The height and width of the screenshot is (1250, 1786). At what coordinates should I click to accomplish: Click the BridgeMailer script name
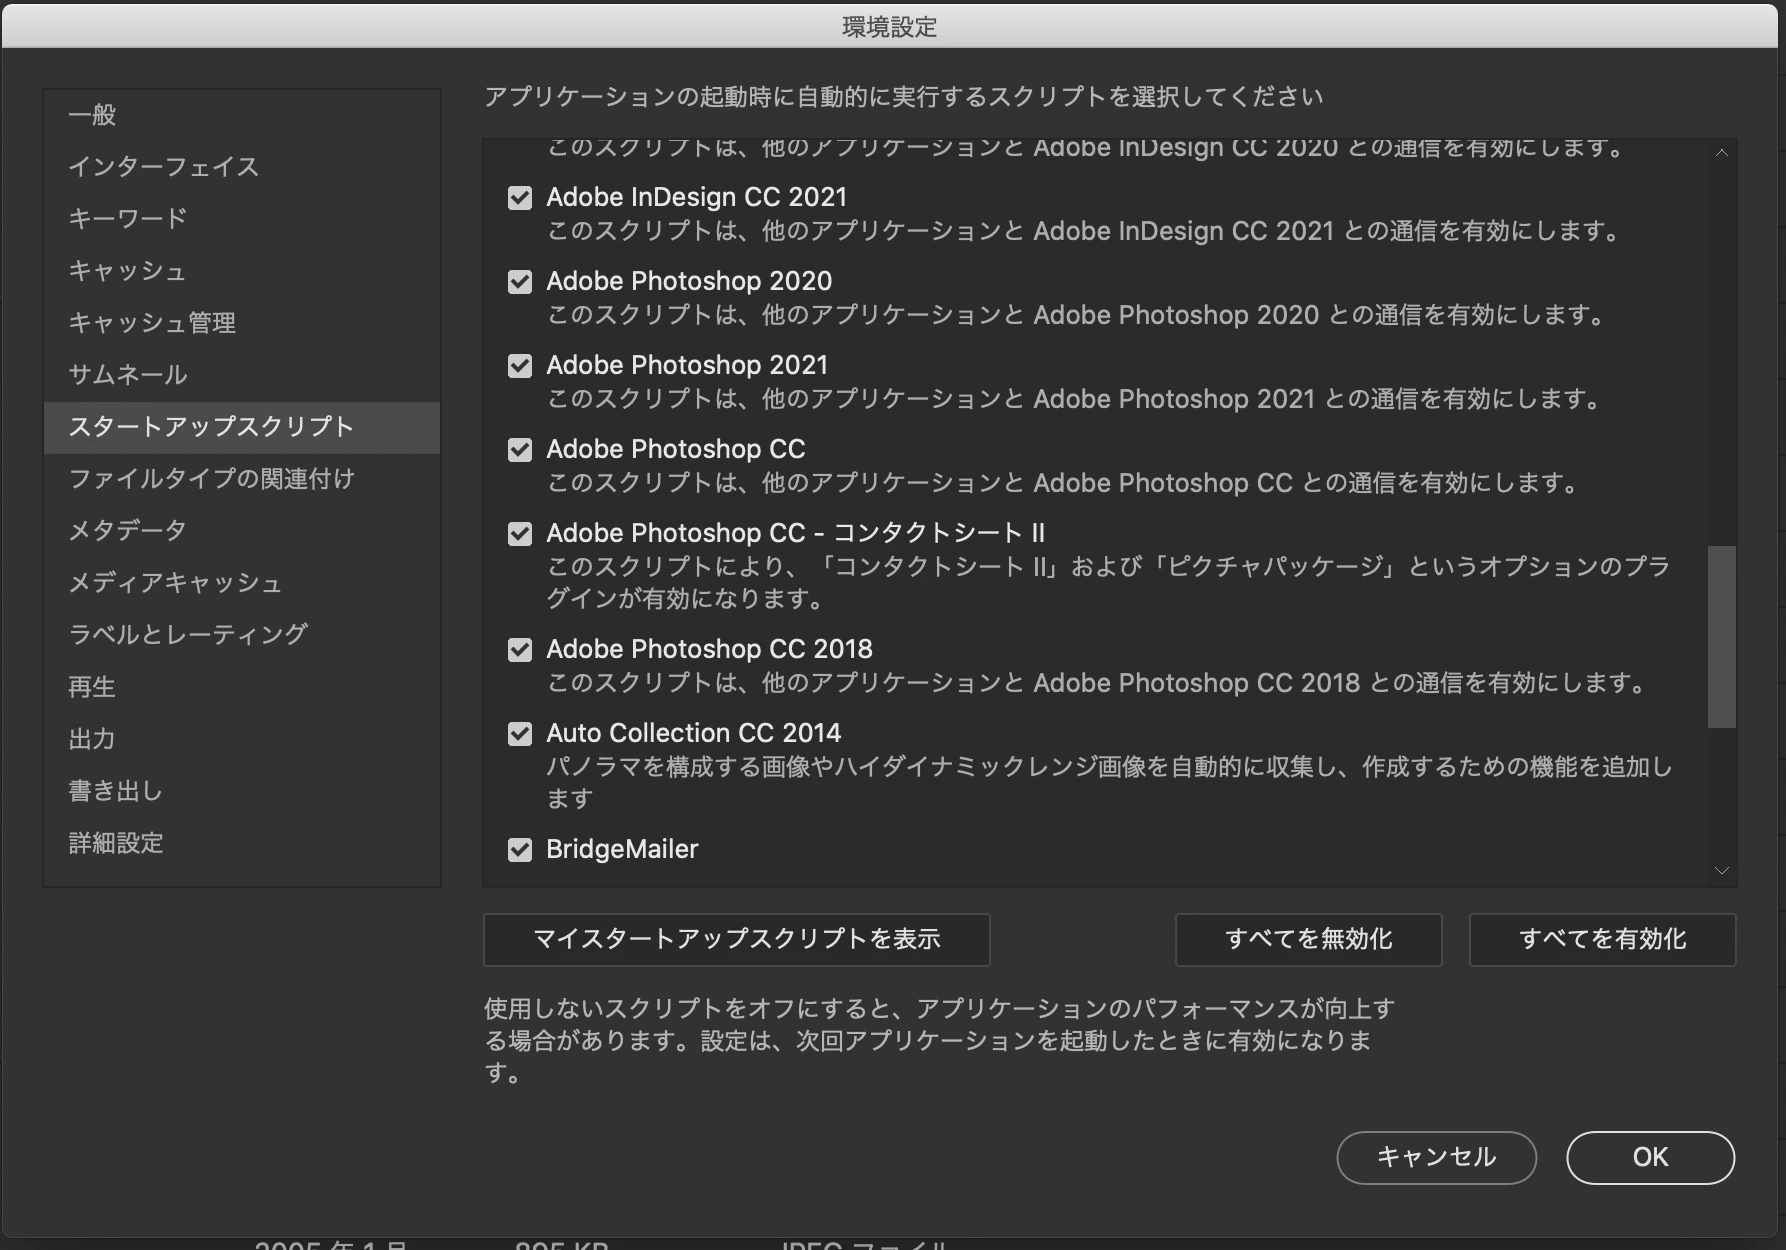click(622, 849)
